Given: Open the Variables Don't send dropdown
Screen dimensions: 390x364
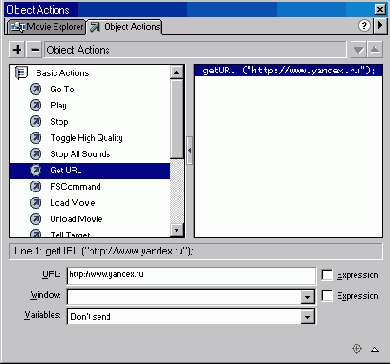Looking at the screenshot, I should tap(307, 316).
